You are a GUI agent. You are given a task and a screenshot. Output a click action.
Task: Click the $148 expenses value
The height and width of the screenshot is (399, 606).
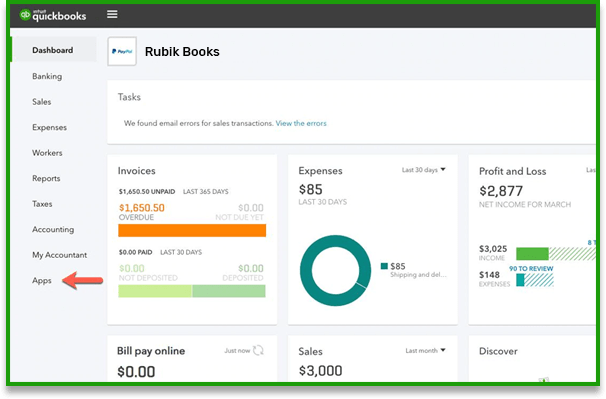[489, 275]
